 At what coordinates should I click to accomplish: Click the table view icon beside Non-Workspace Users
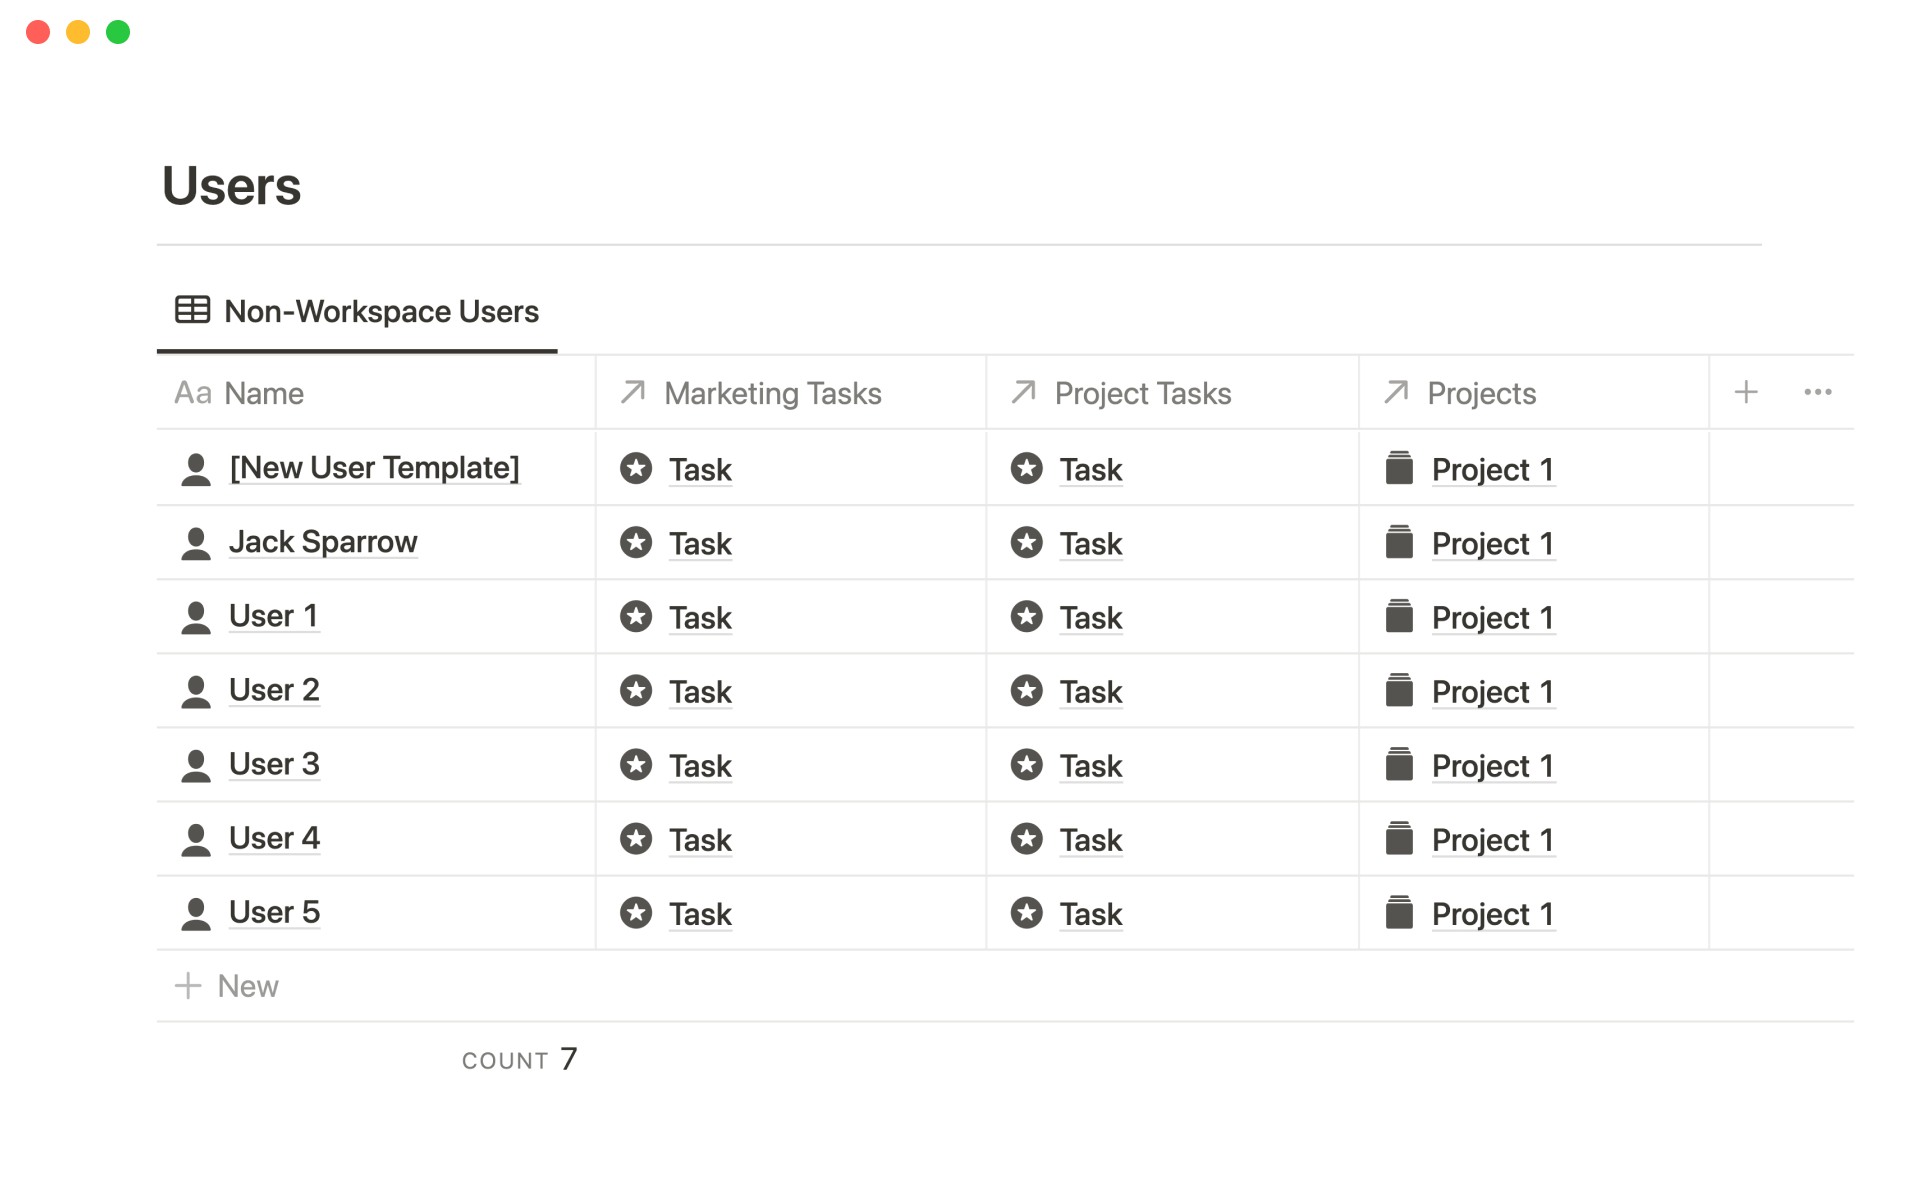pos(192,311)
